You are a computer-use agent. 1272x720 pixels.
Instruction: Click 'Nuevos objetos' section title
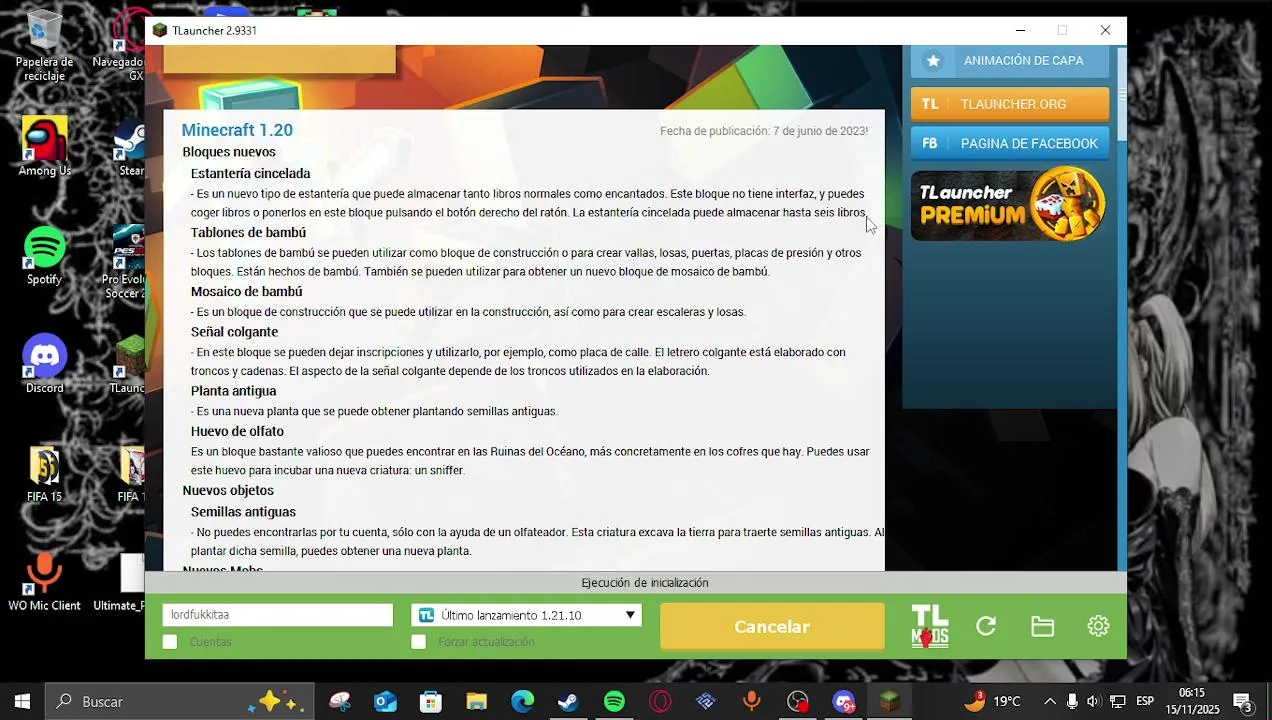[228, 490]
